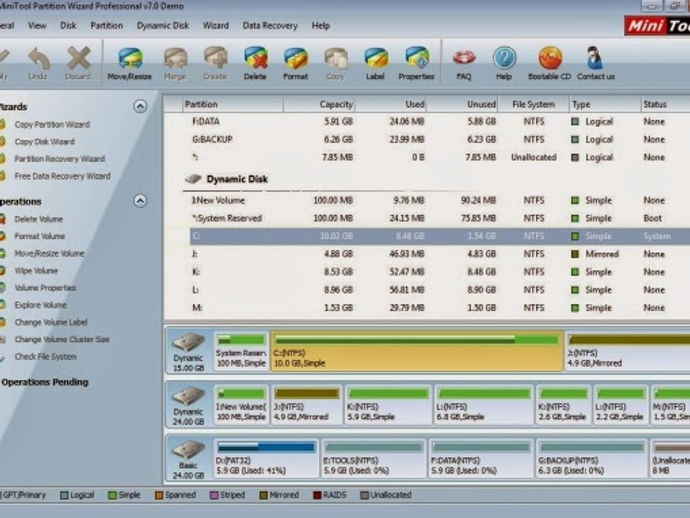Viewport: 690px width, 518px height.
Task: Click the Label toolbar icon
Action: click(x=375, y=59)
